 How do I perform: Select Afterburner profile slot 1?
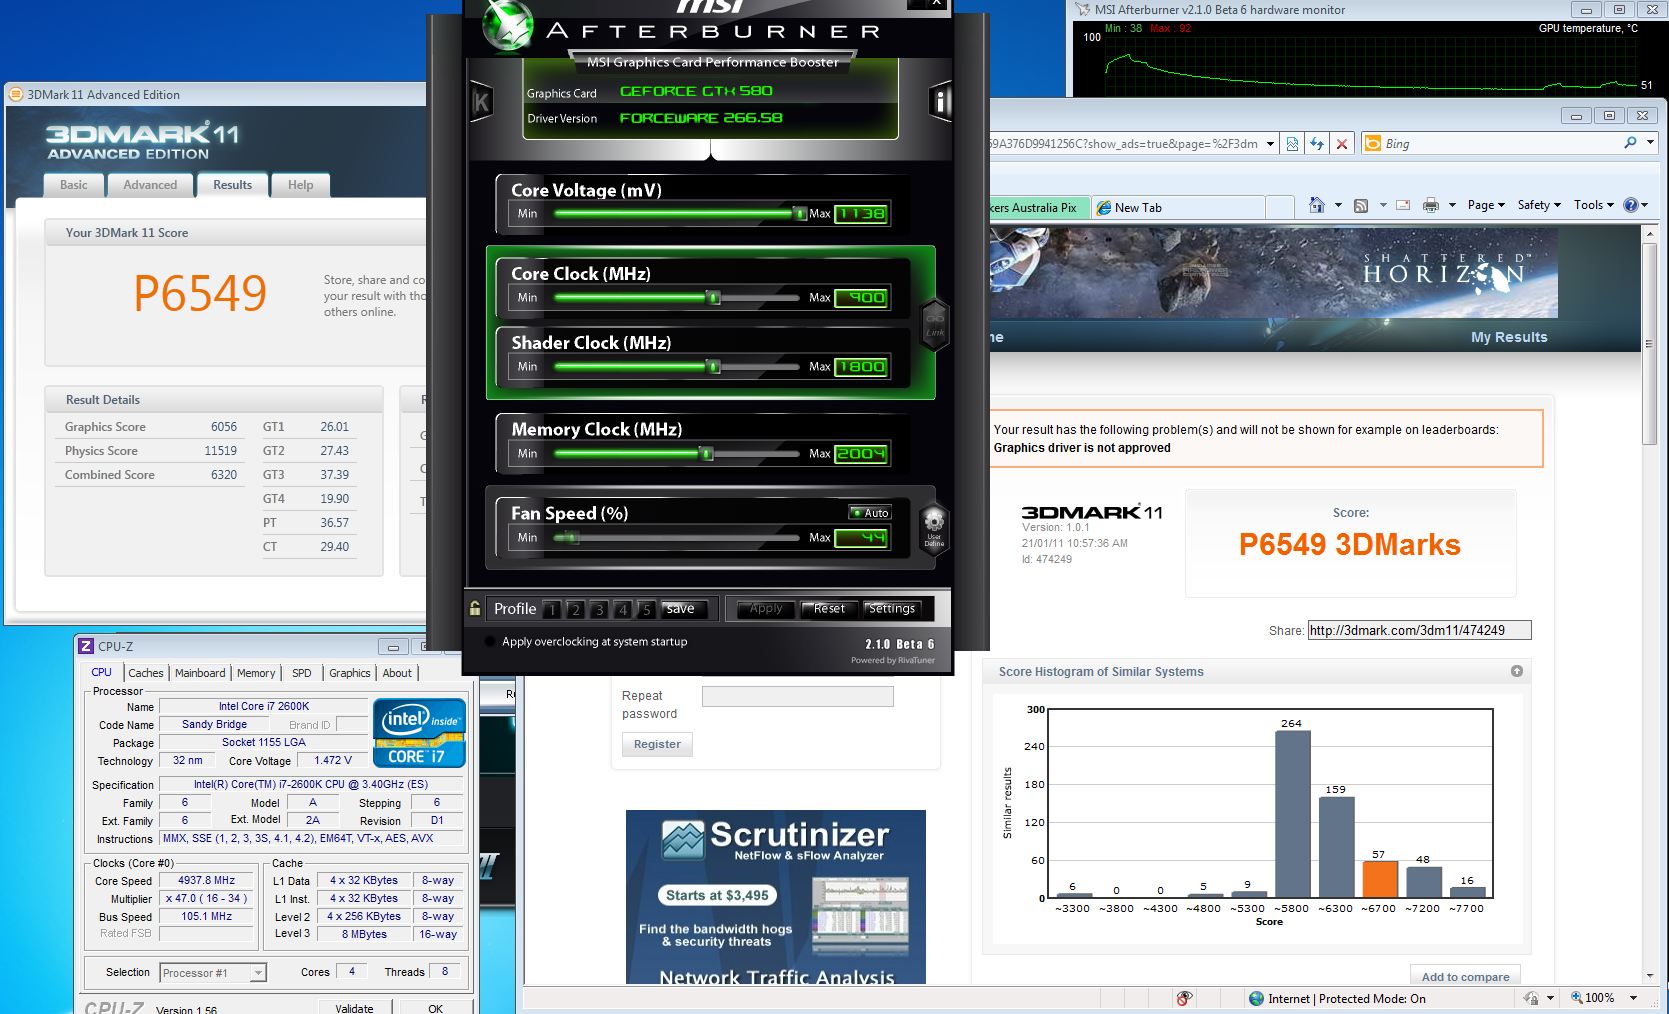coord(551,609)
